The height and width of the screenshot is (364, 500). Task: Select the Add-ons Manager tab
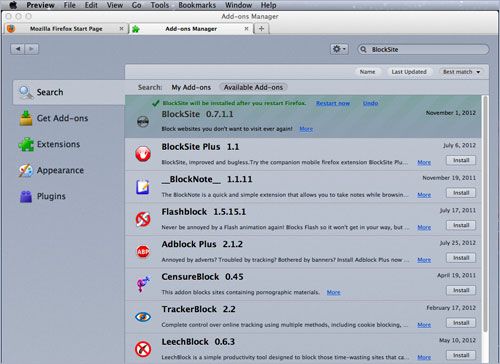coord(191,29)
